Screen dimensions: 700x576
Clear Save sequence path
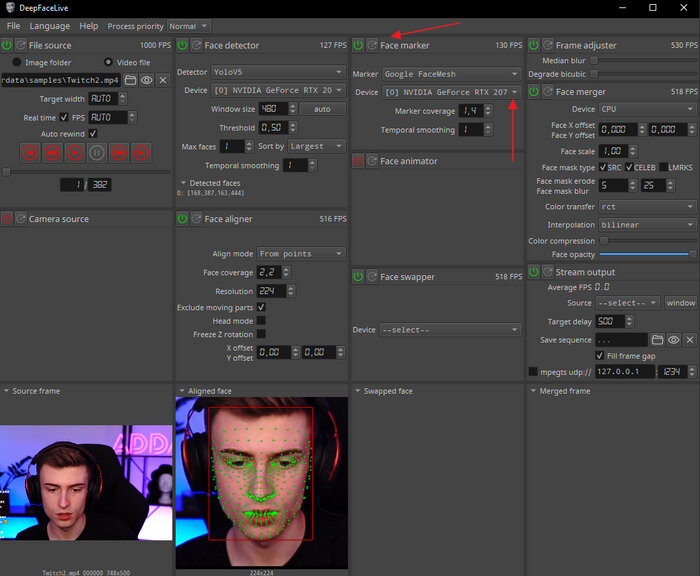pos(690,340)
